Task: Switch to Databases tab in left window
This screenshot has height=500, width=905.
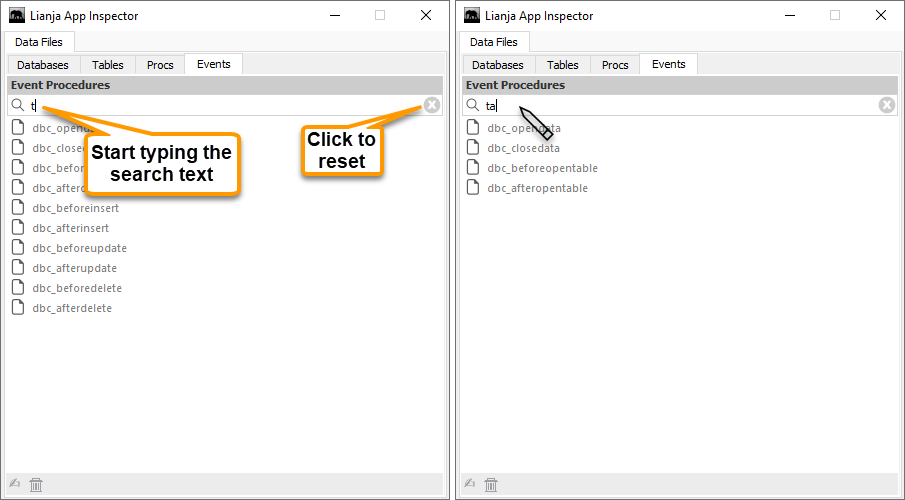Action: 42,65
